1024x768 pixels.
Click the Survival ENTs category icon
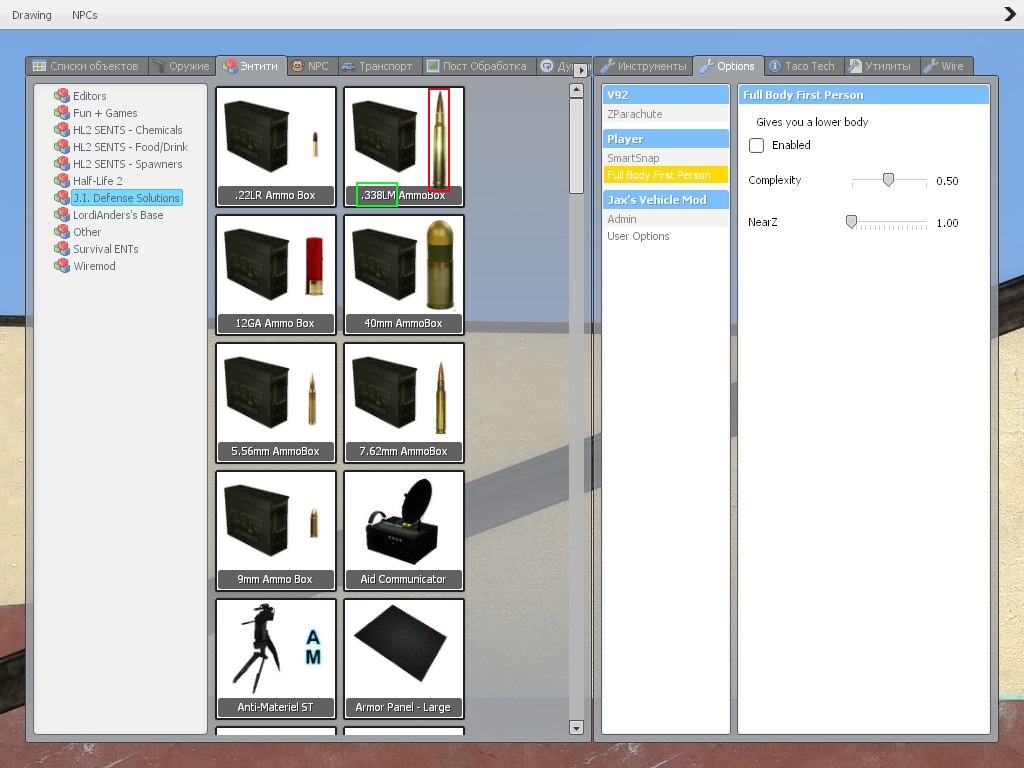pyautogui.click(x=62, y=249)
